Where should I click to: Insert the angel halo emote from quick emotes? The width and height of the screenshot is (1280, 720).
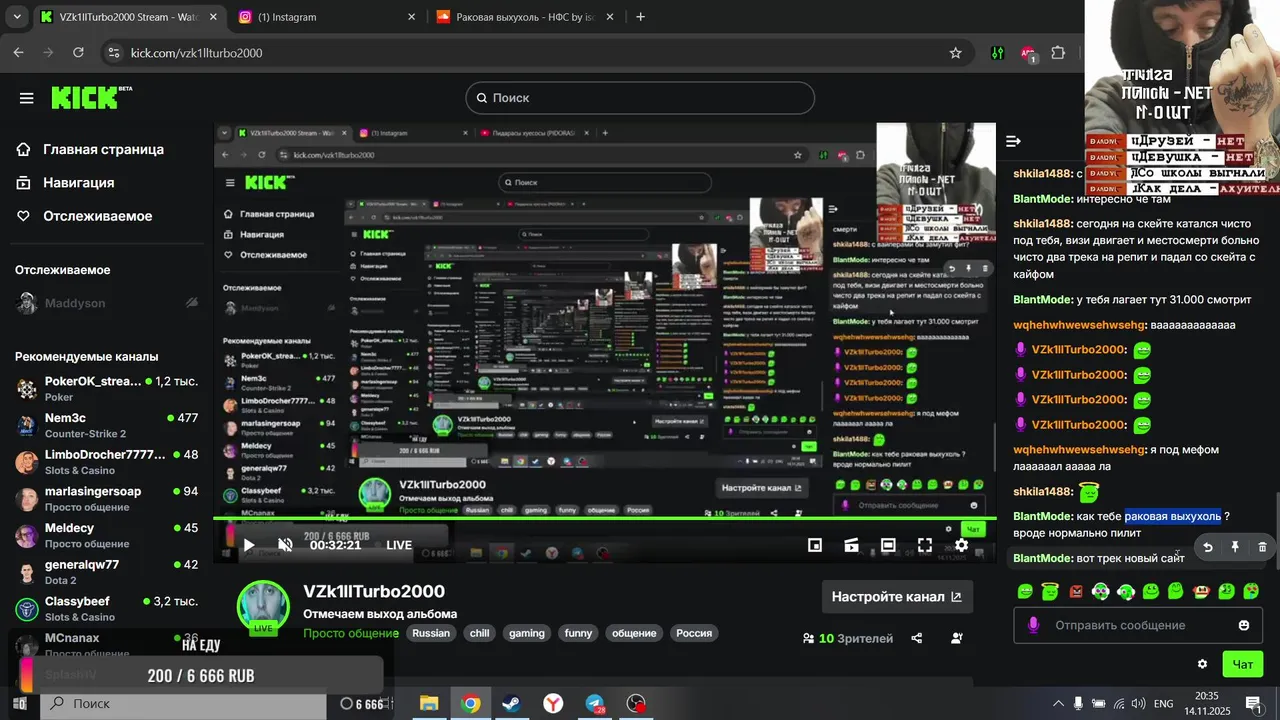[1050, 591]
